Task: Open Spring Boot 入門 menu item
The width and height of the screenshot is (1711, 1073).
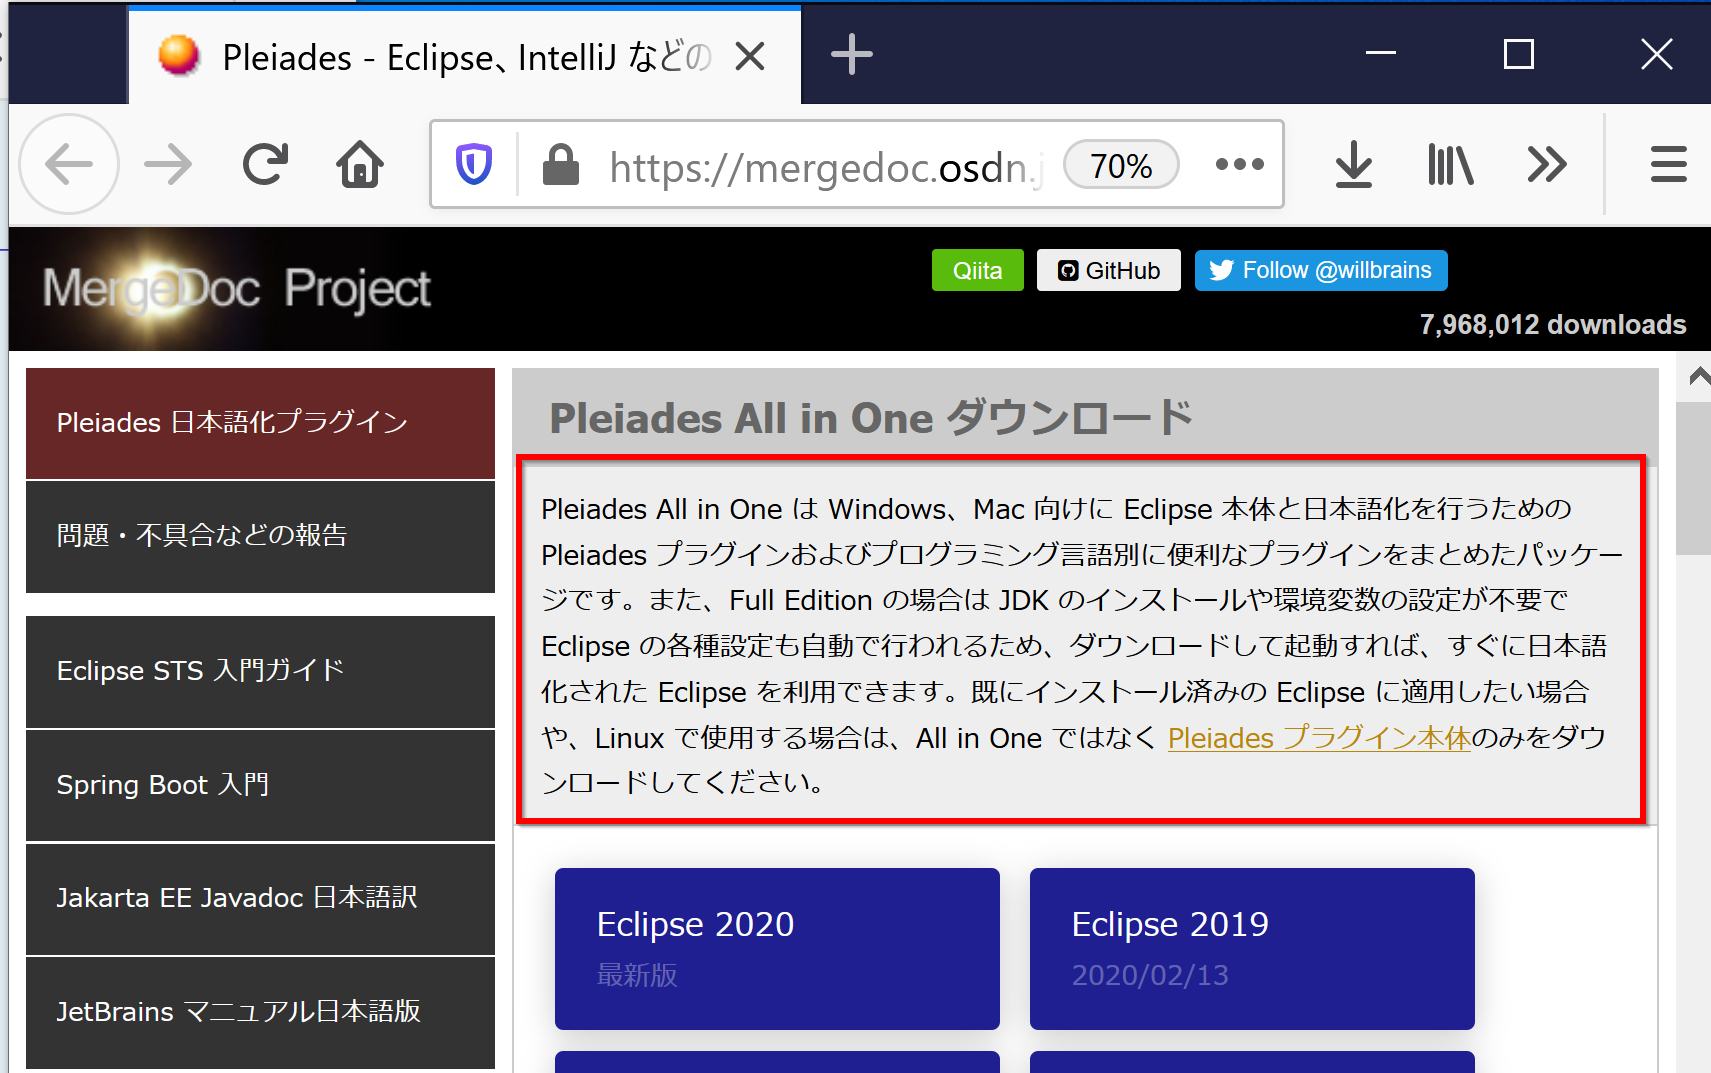Action: [260, 786]
